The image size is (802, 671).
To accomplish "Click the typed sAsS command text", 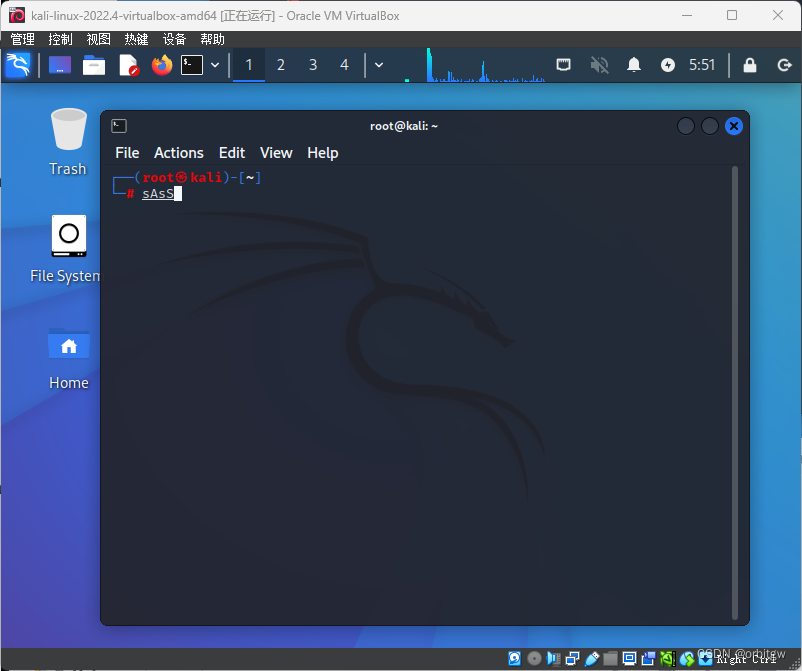I will (x=158, y=193).
